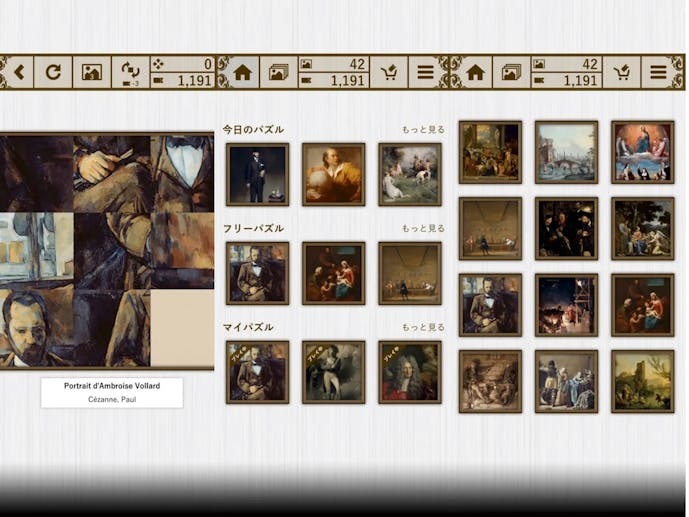Open today's puzzle of man in yellow coat
Screen dimensions: 689x517
[334, 174]
